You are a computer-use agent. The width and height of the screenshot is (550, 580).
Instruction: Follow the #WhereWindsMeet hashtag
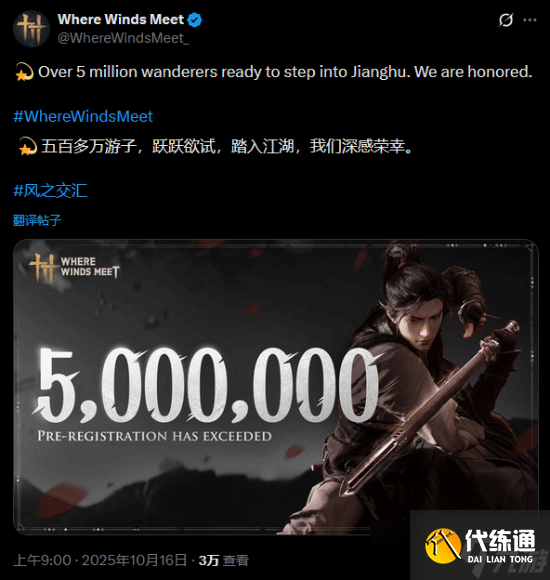pos(83,117)
